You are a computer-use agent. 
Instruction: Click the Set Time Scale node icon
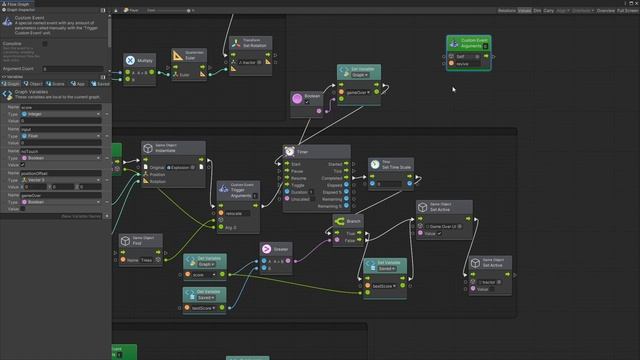375,164
